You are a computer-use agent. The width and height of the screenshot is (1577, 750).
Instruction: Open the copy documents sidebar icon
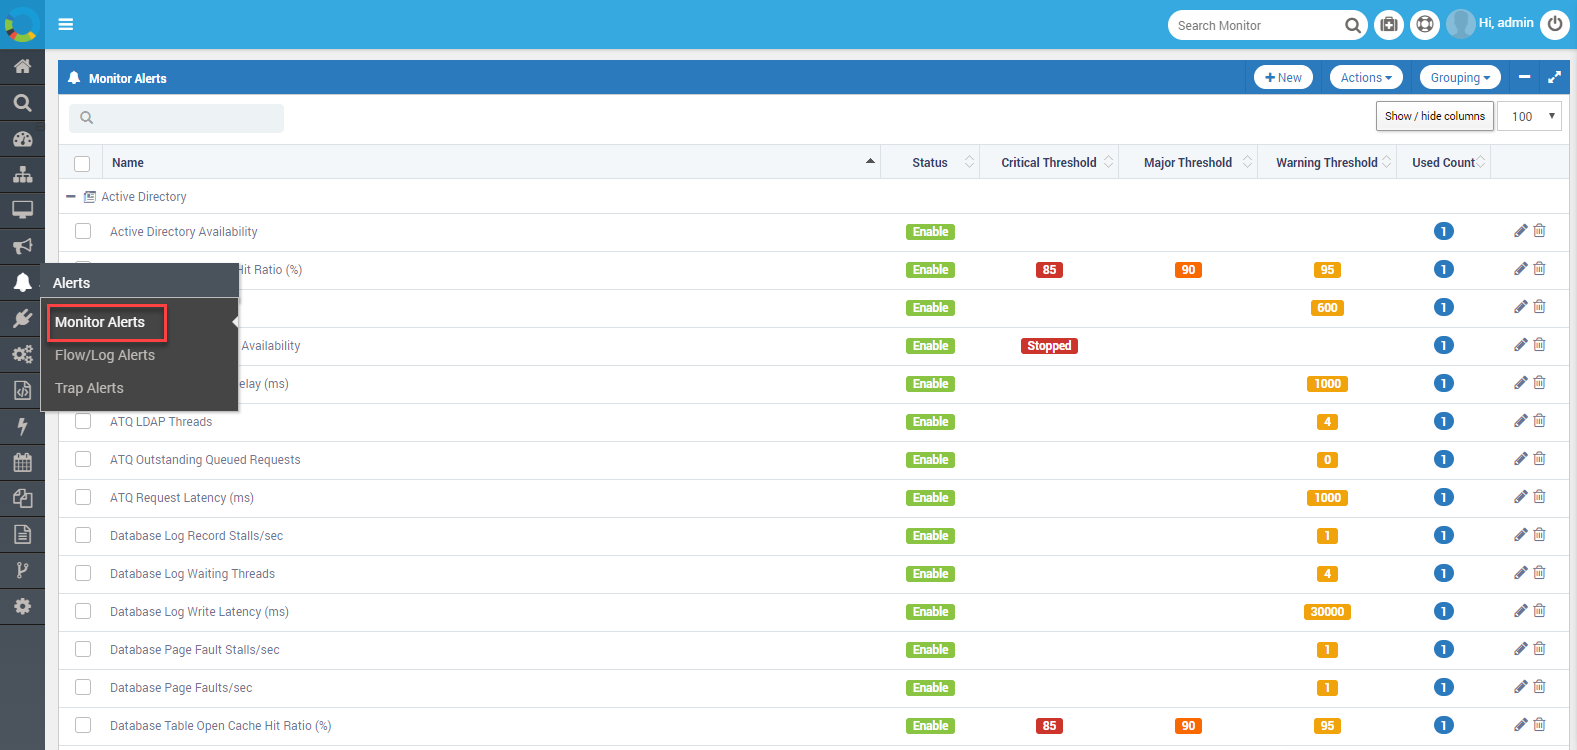[x=22, y=498]
